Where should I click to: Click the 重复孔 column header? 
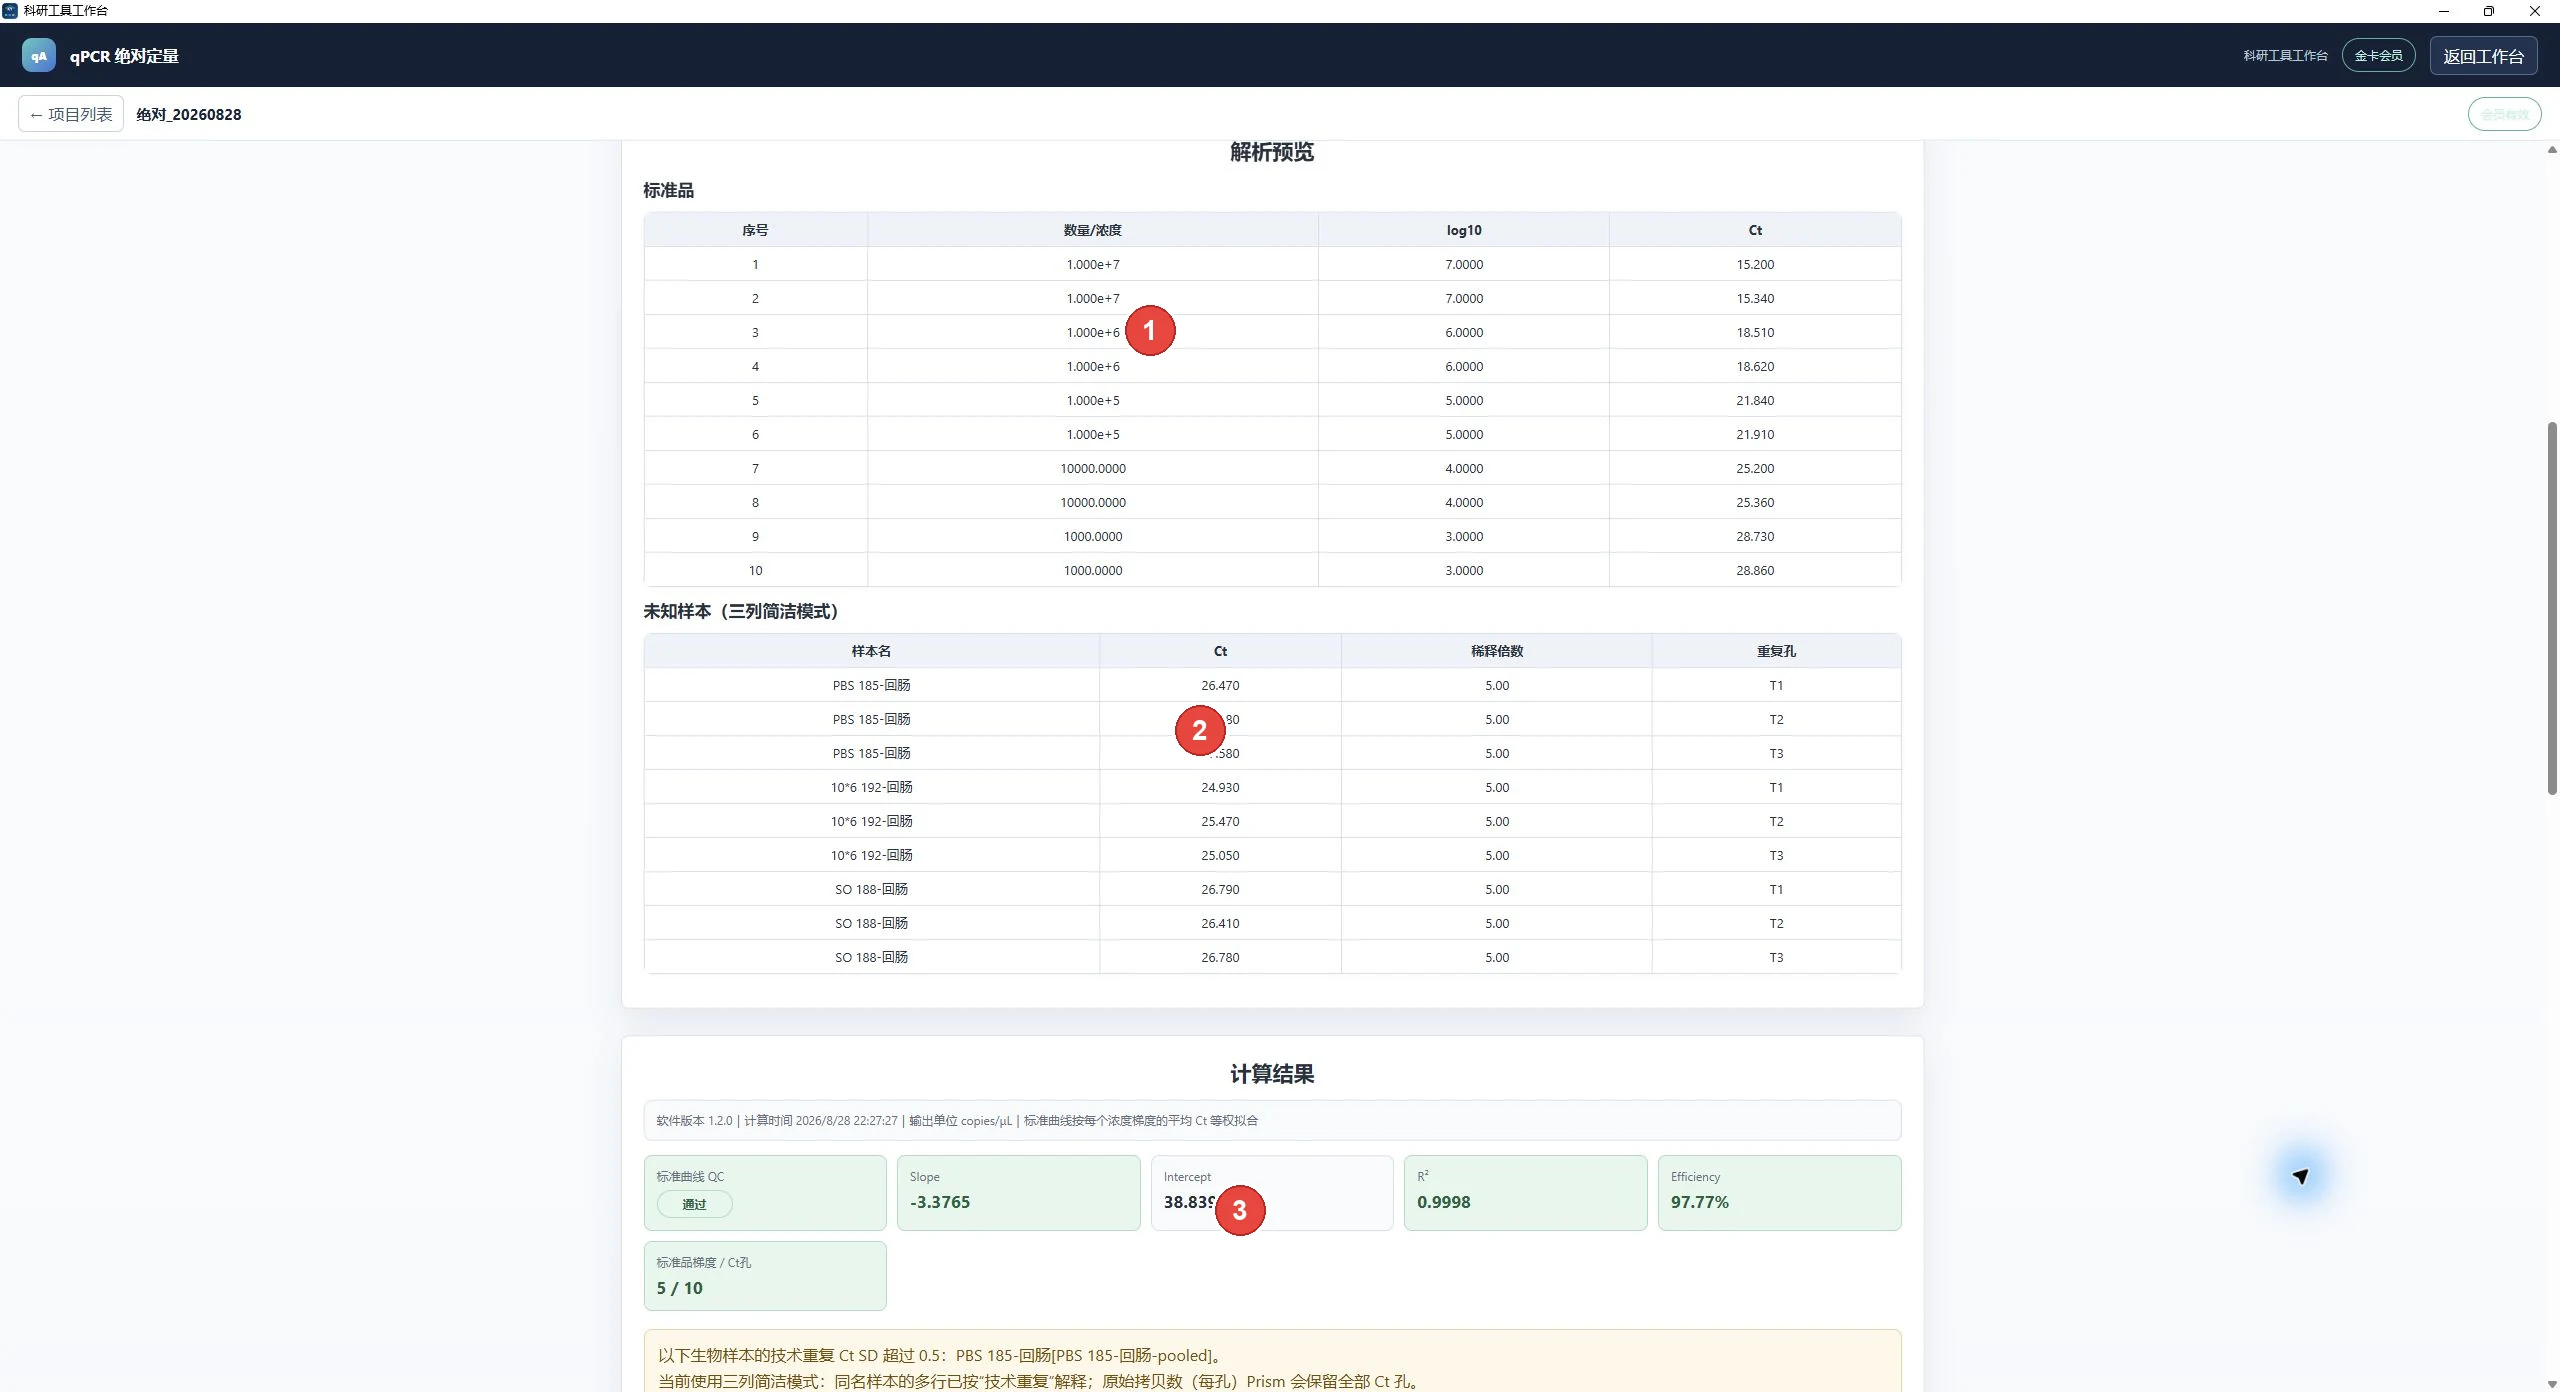(1776, 651)
